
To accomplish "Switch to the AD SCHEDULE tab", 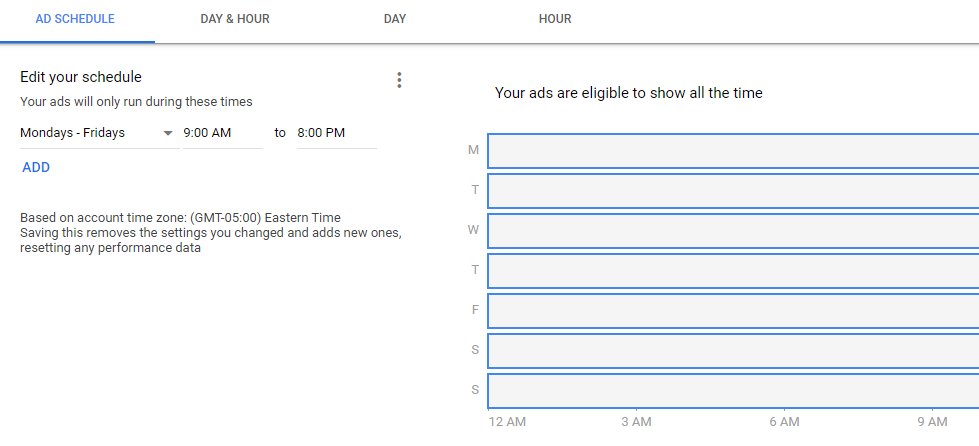I will point(75,19).
